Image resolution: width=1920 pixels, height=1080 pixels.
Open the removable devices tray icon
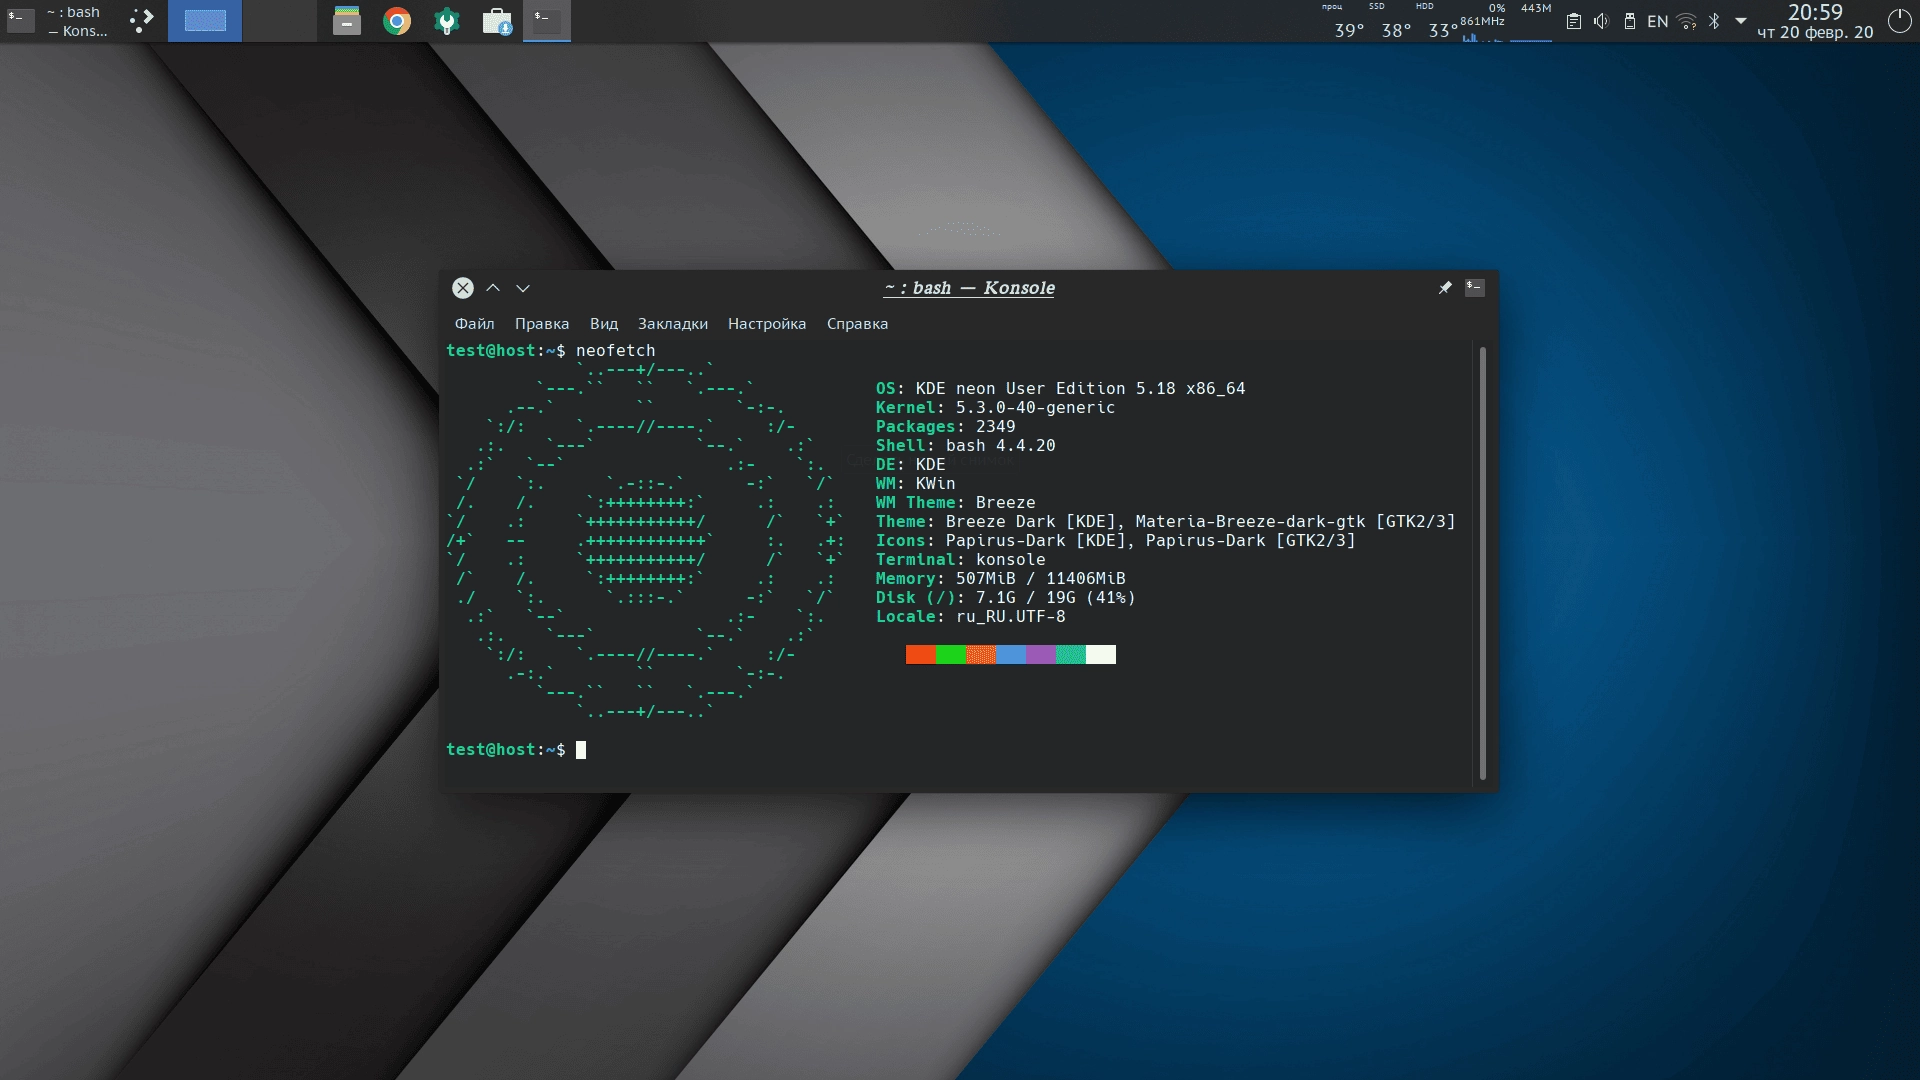pyautogui.click(x=1629, y=21)
